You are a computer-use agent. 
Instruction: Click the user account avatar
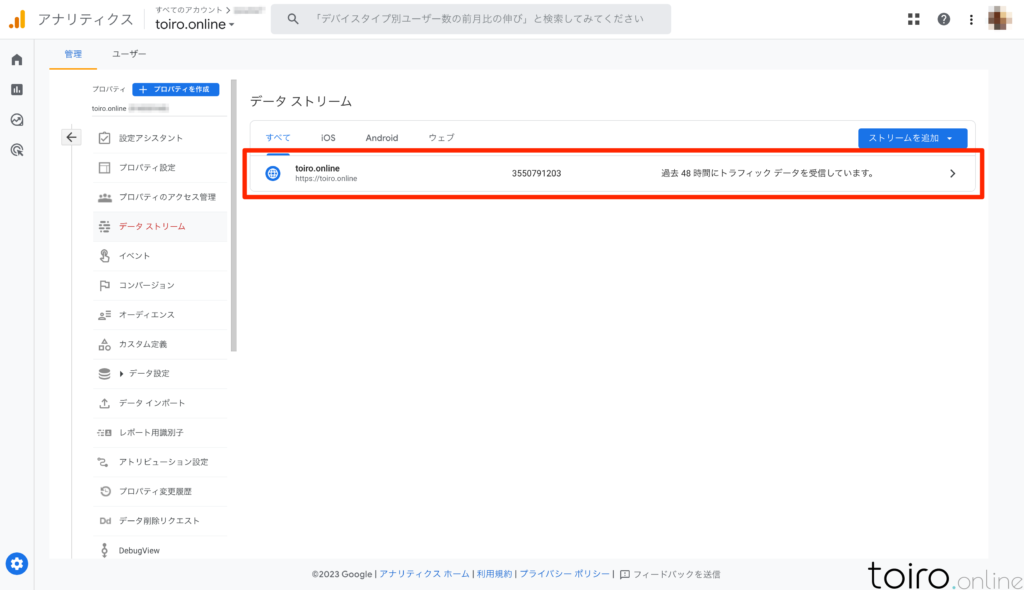(999, 19)
